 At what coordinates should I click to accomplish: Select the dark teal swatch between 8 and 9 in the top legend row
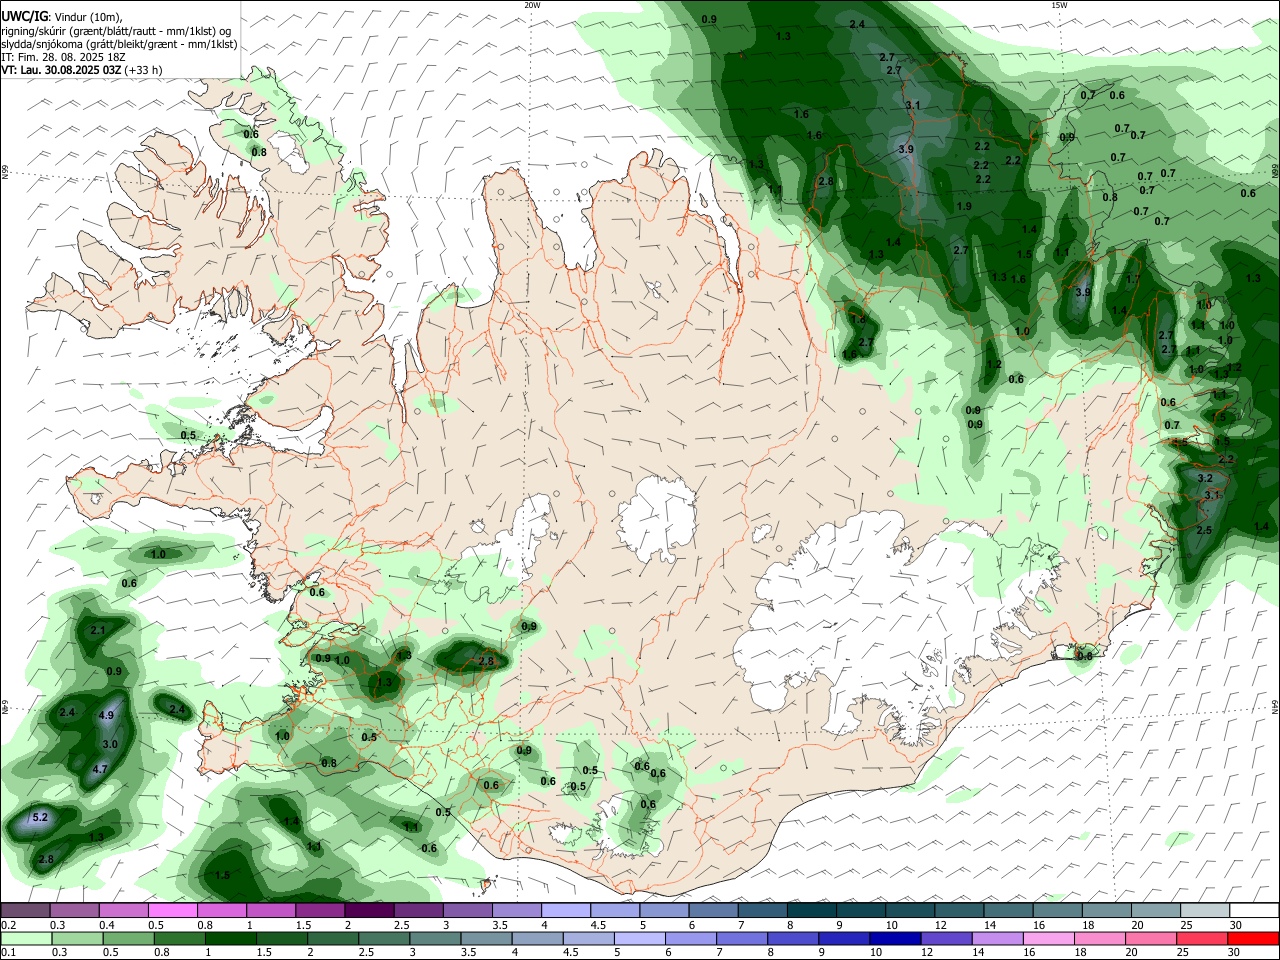click(x=811, y=911)
